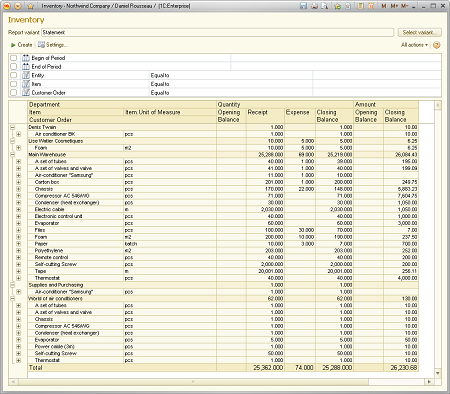Print the report using the printer icon
The height and width of the screenshot is (394, 450).
[314, 6]
